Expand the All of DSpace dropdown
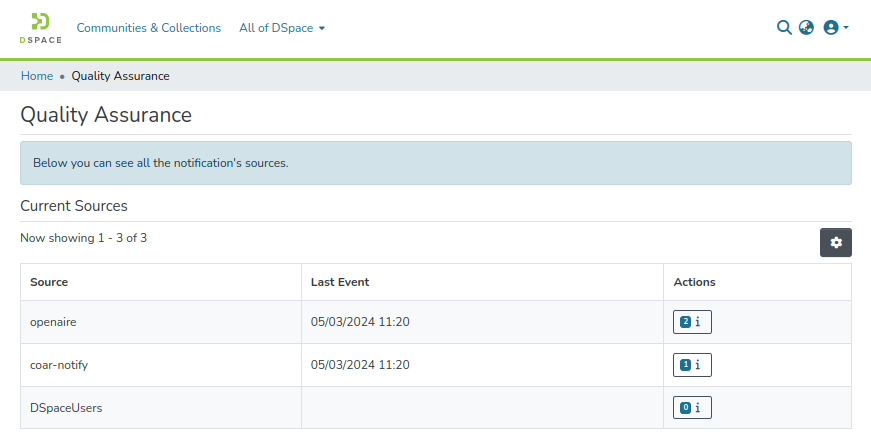The height and width of the screenshot is (444, 871). [282, 28]
